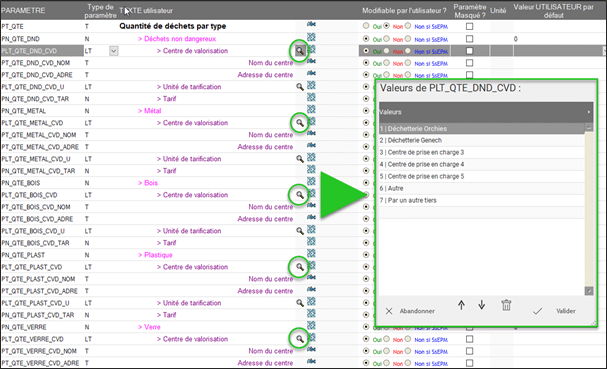The height and width of the screenshot is (369, 607).
Task: Select Oui radio on PLT_QTE_VERRE_CVD row
Action: click(x=366, y=339)
